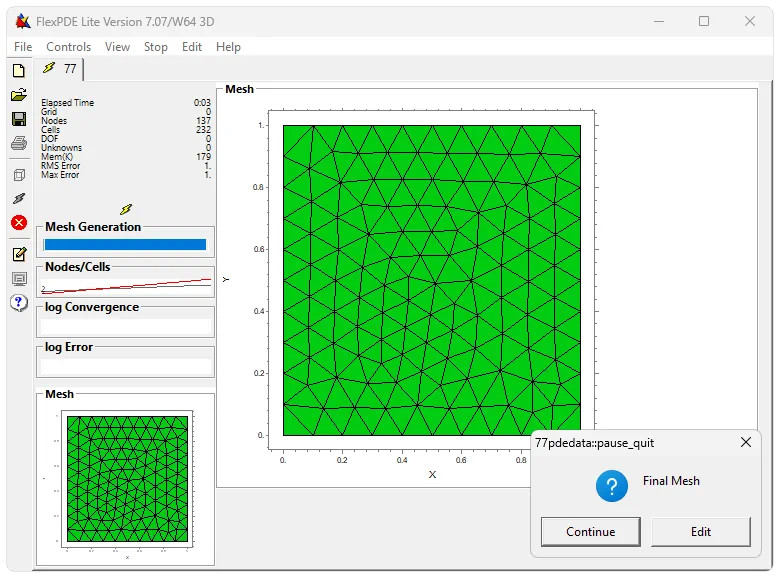Image resolution: width=781 pixels, height=577 pixels.
Task: Close the FlexPDE Lite window
Action: click(x=750, y=21)
